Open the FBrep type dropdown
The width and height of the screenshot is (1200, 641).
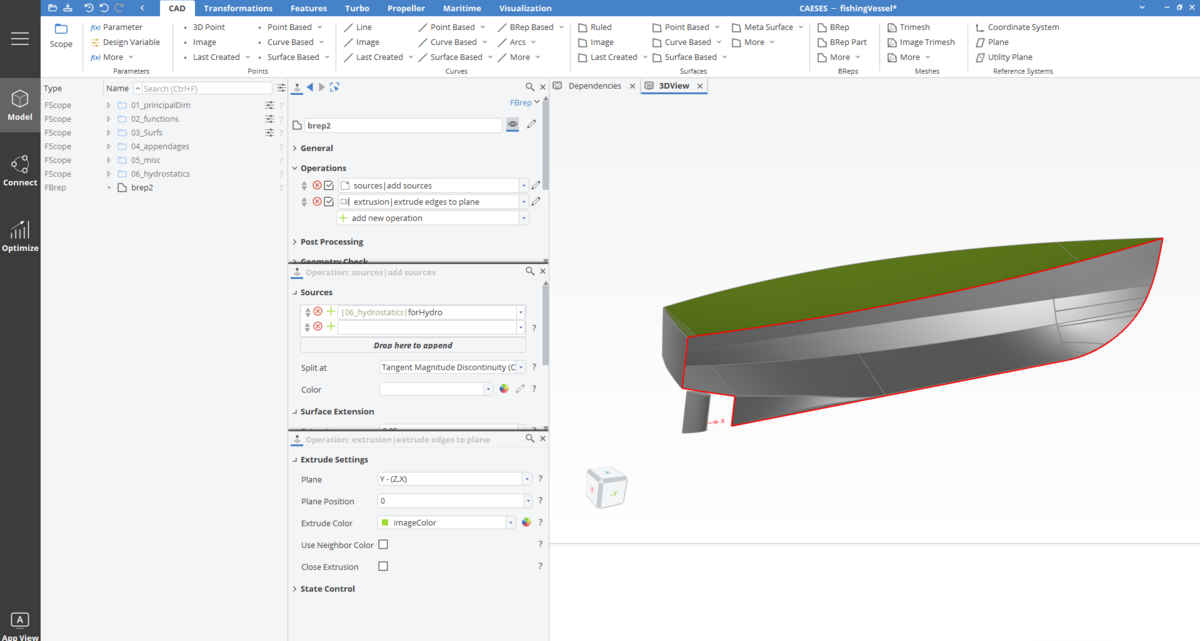click(525, 102)
